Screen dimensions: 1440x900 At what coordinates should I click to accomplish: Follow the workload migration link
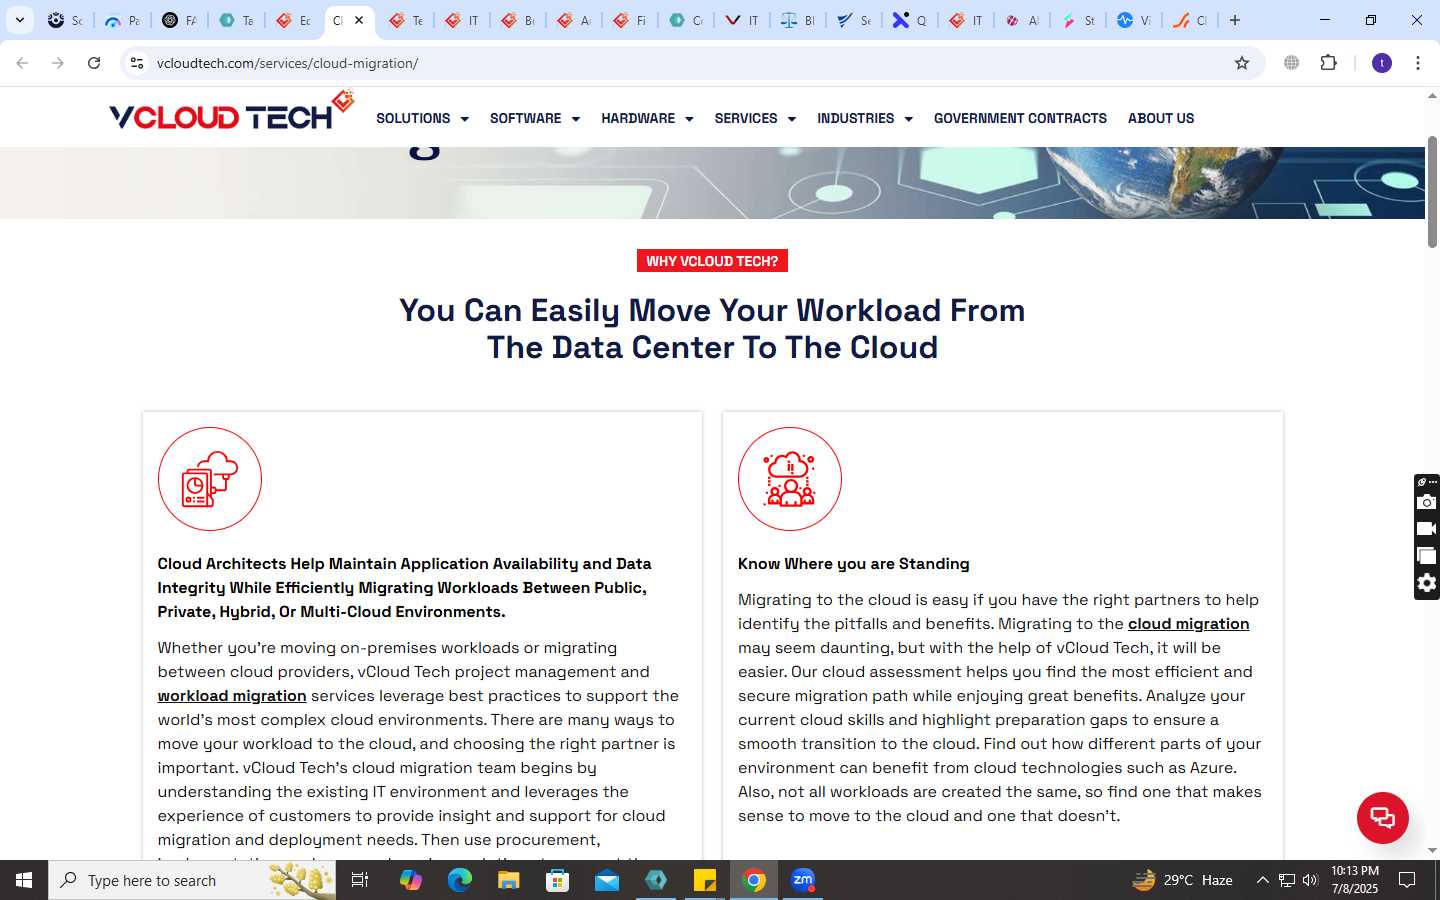click(232, 696)
